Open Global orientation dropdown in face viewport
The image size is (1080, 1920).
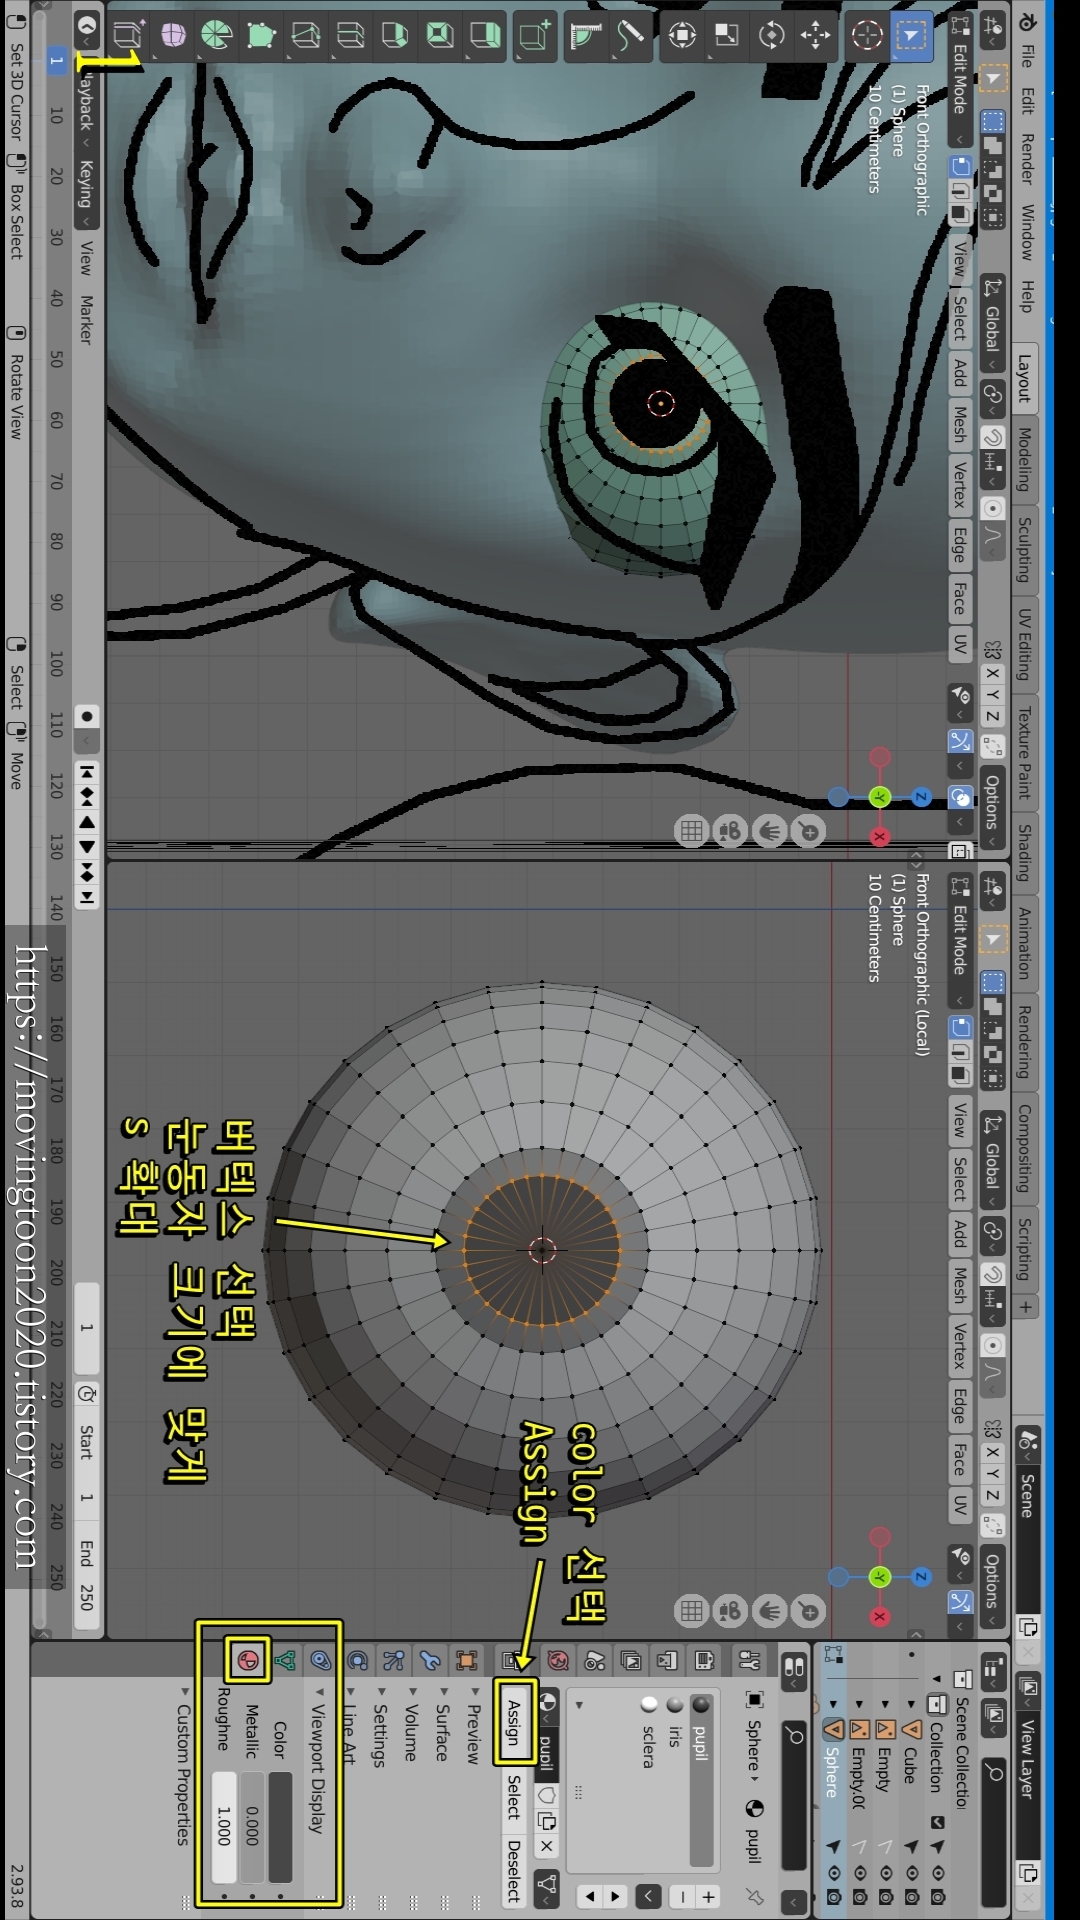tap(992, 323)
